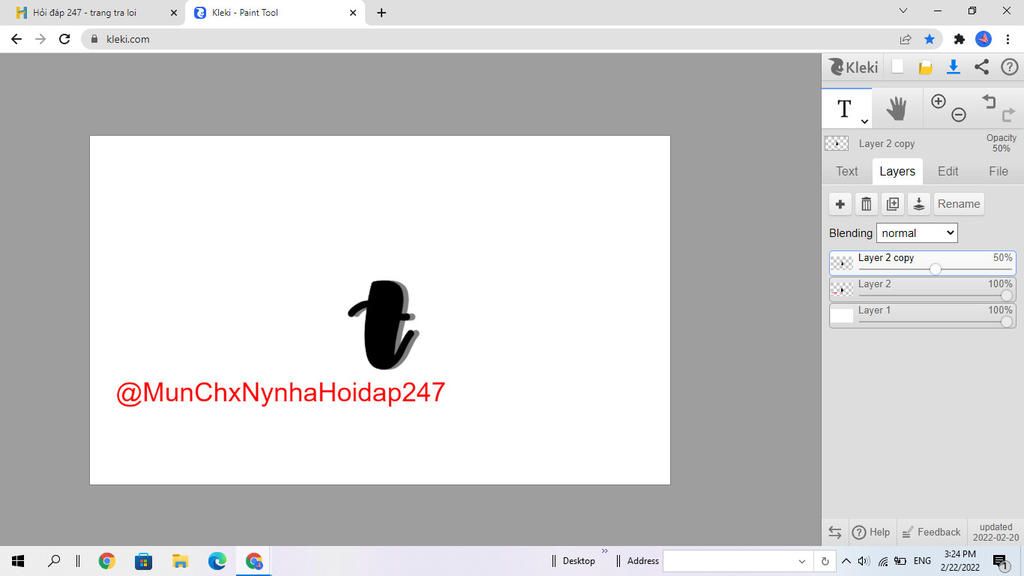Screen dimensions: 1024x576
Task: Open Microsoft Edge from the taskbar
Action: coord(217,561)
